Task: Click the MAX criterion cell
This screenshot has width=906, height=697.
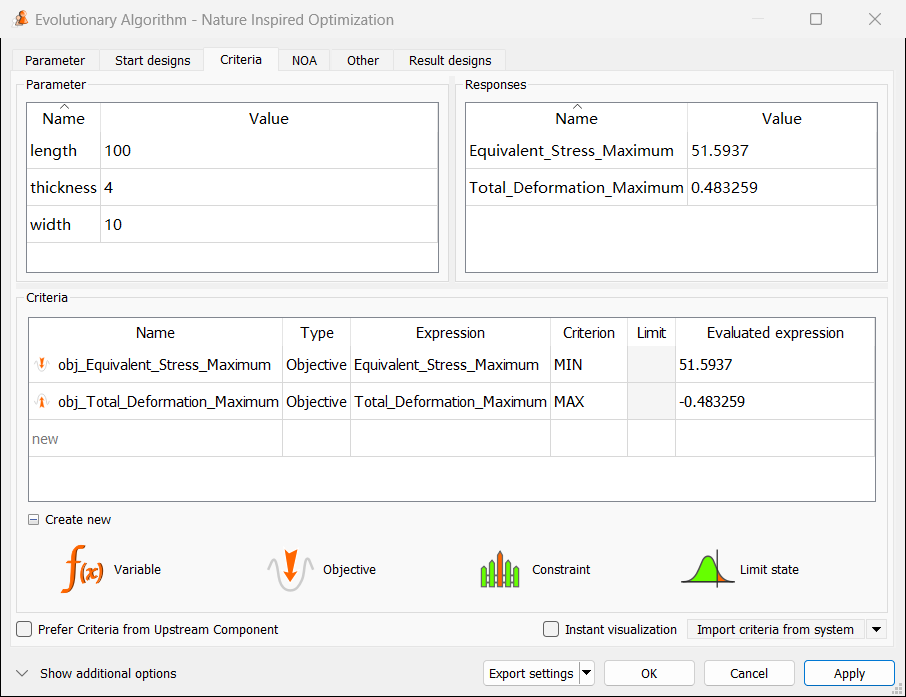Action: point(589,402)
